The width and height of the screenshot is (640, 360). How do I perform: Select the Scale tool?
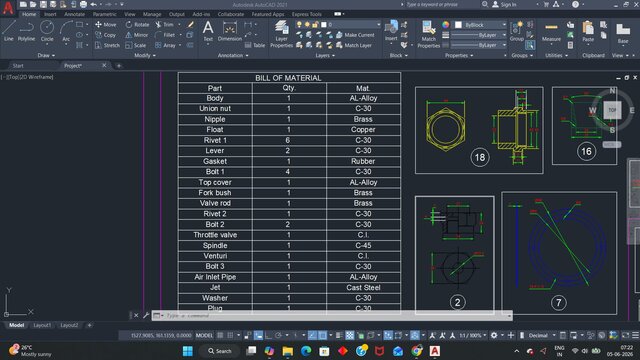(x=136, y=45)
